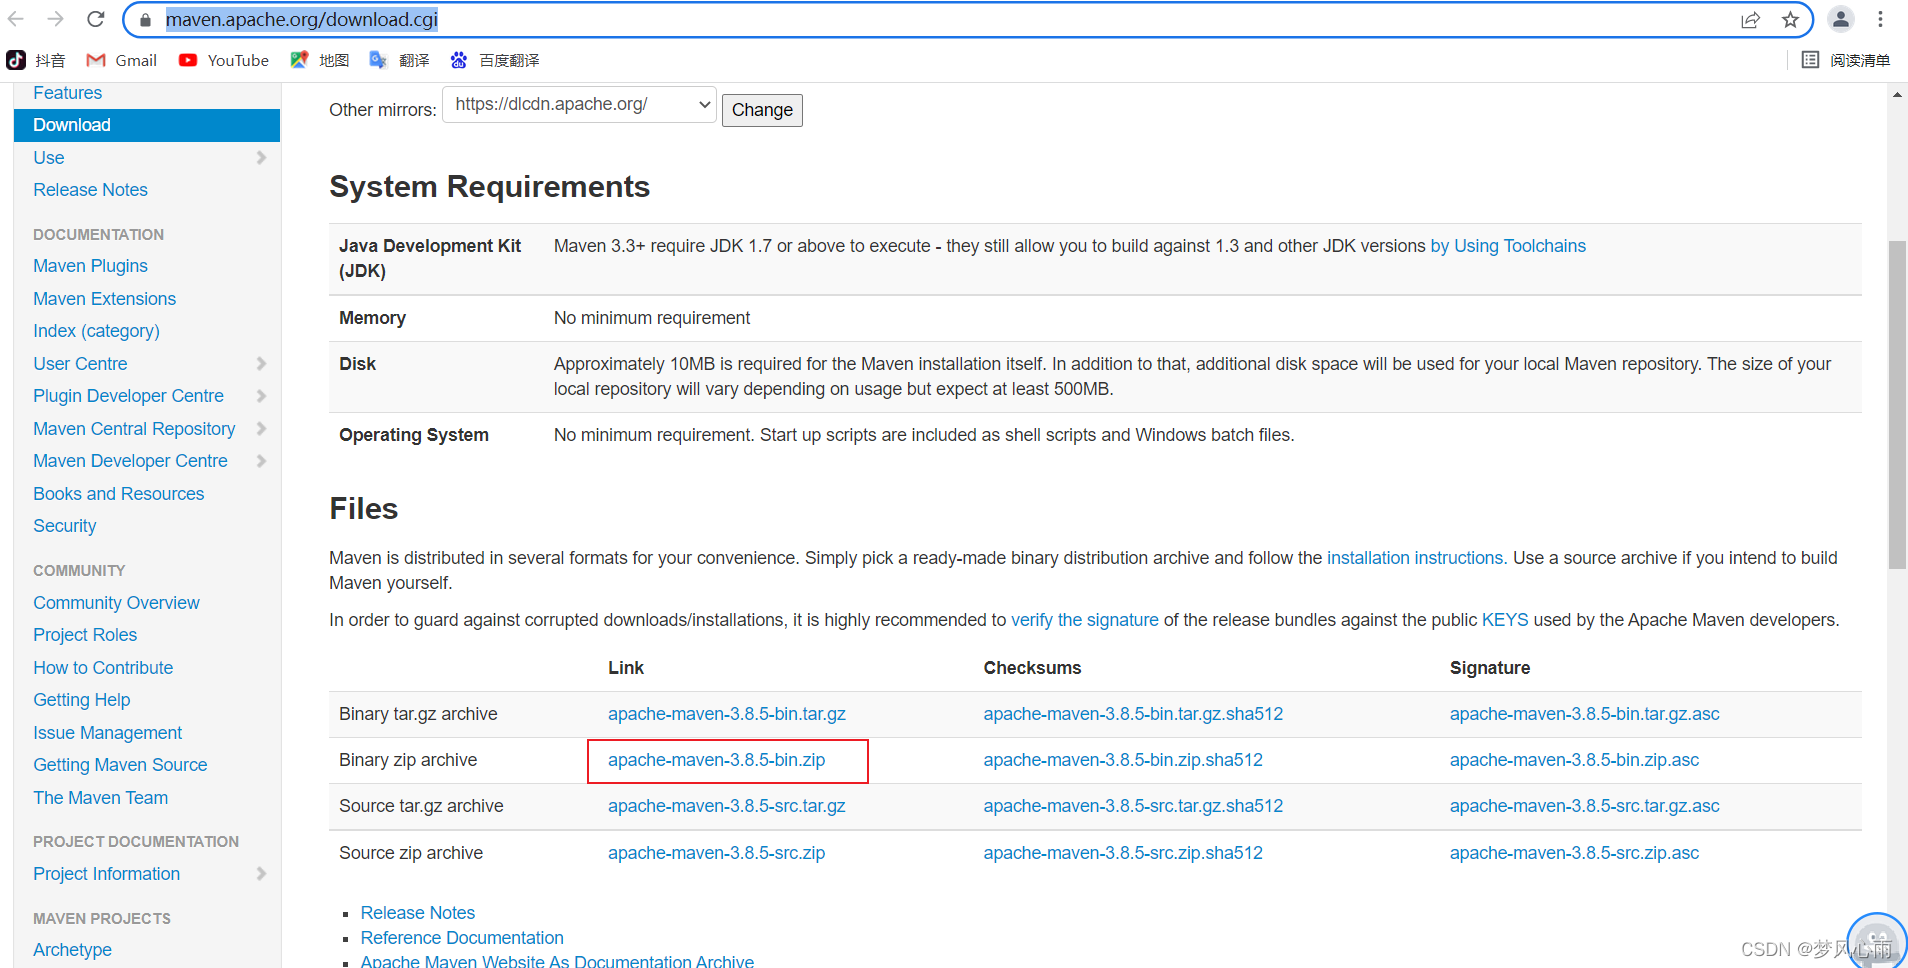The height and width of the screenshot is (968, 1908).
Task: Open the Gmail bookmark
Action: click(122, 60)
